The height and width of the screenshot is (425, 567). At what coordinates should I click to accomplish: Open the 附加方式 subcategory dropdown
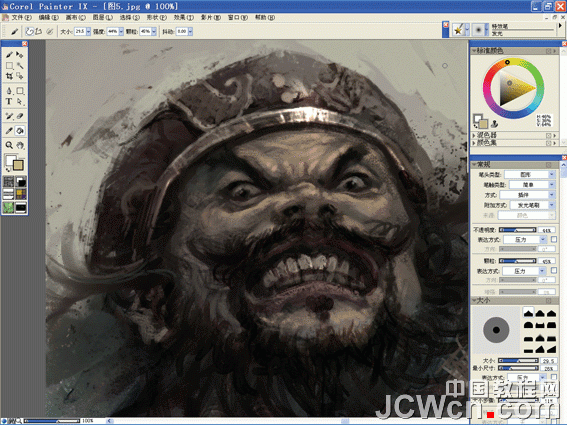532,205
